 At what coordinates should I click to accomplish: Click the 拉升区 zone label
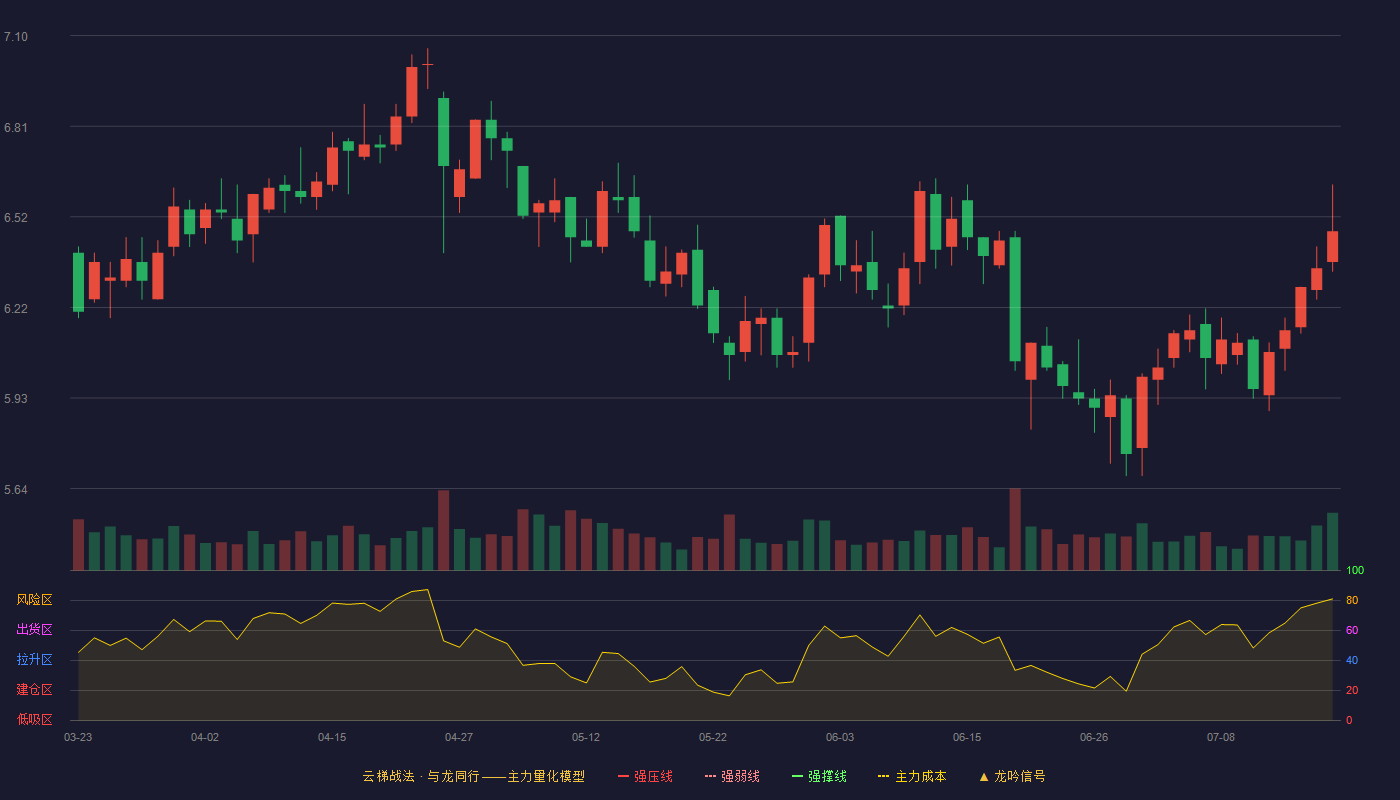tap(34, 660)
